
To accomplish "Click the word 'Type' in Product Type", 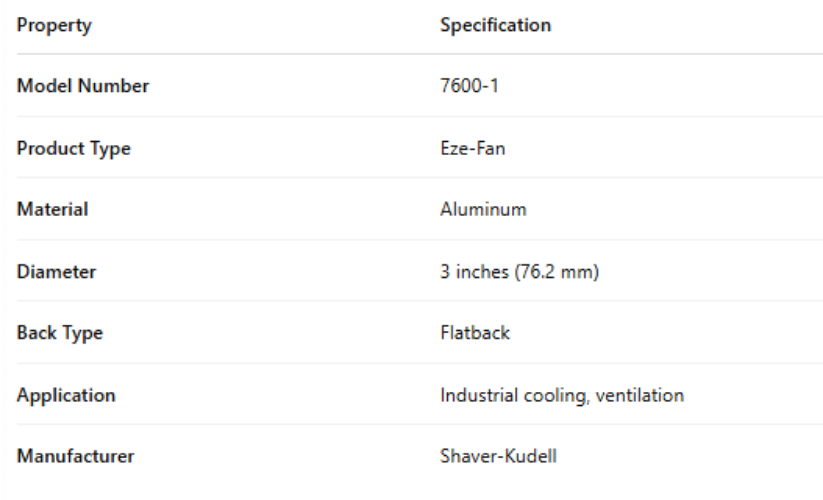I will 112,149.
